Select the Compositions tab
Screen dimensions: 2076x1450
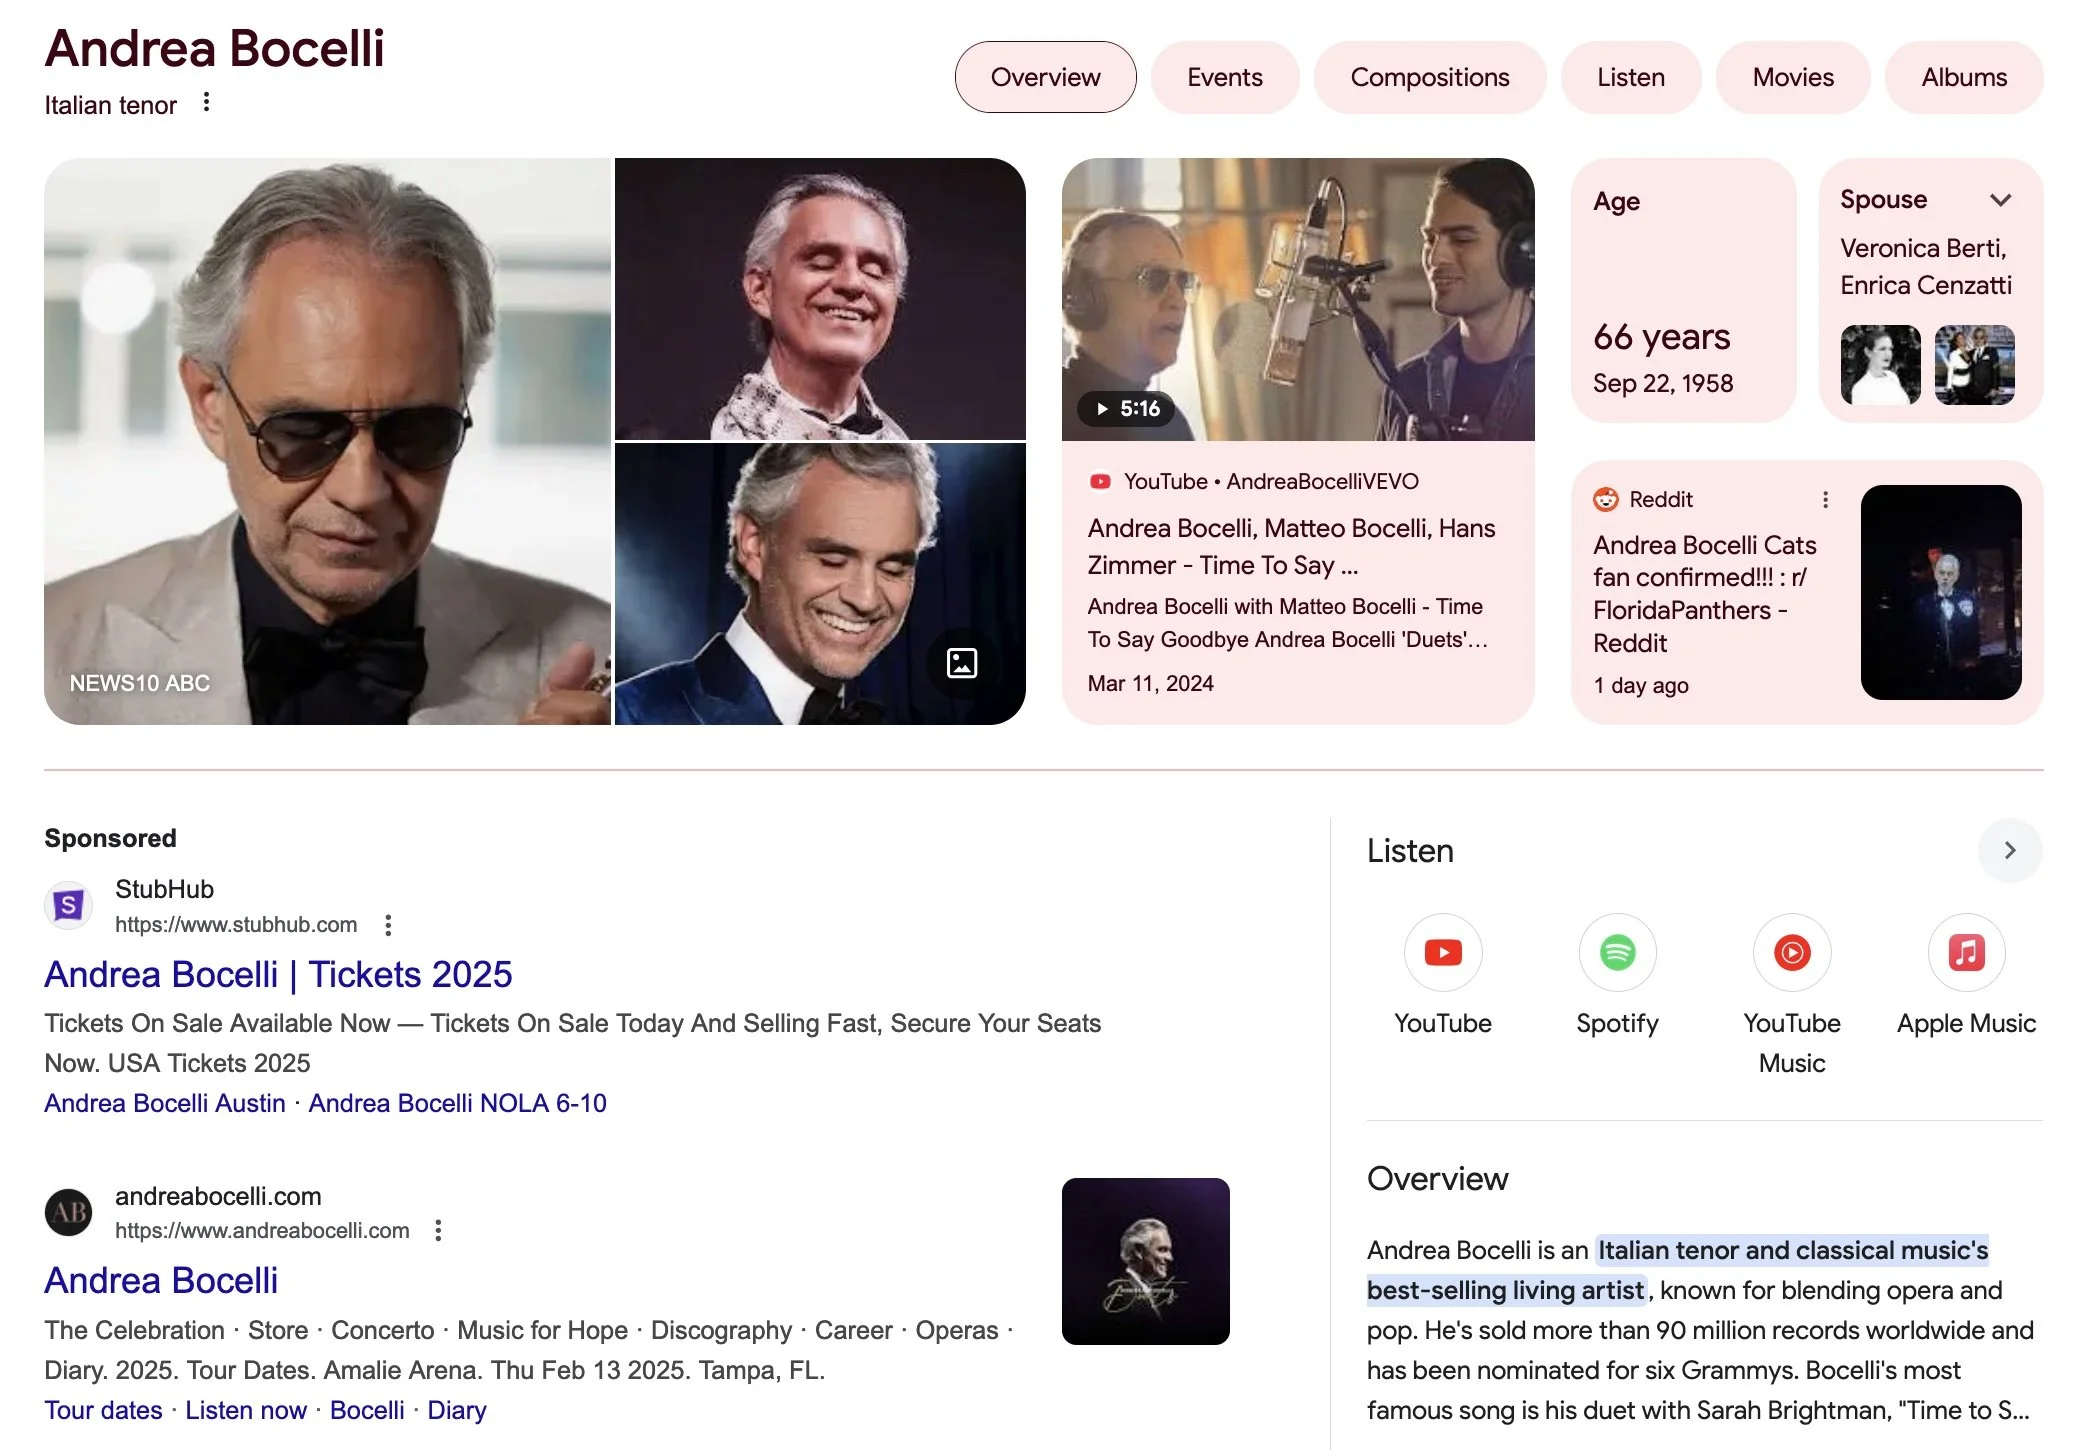point(1429,77)
